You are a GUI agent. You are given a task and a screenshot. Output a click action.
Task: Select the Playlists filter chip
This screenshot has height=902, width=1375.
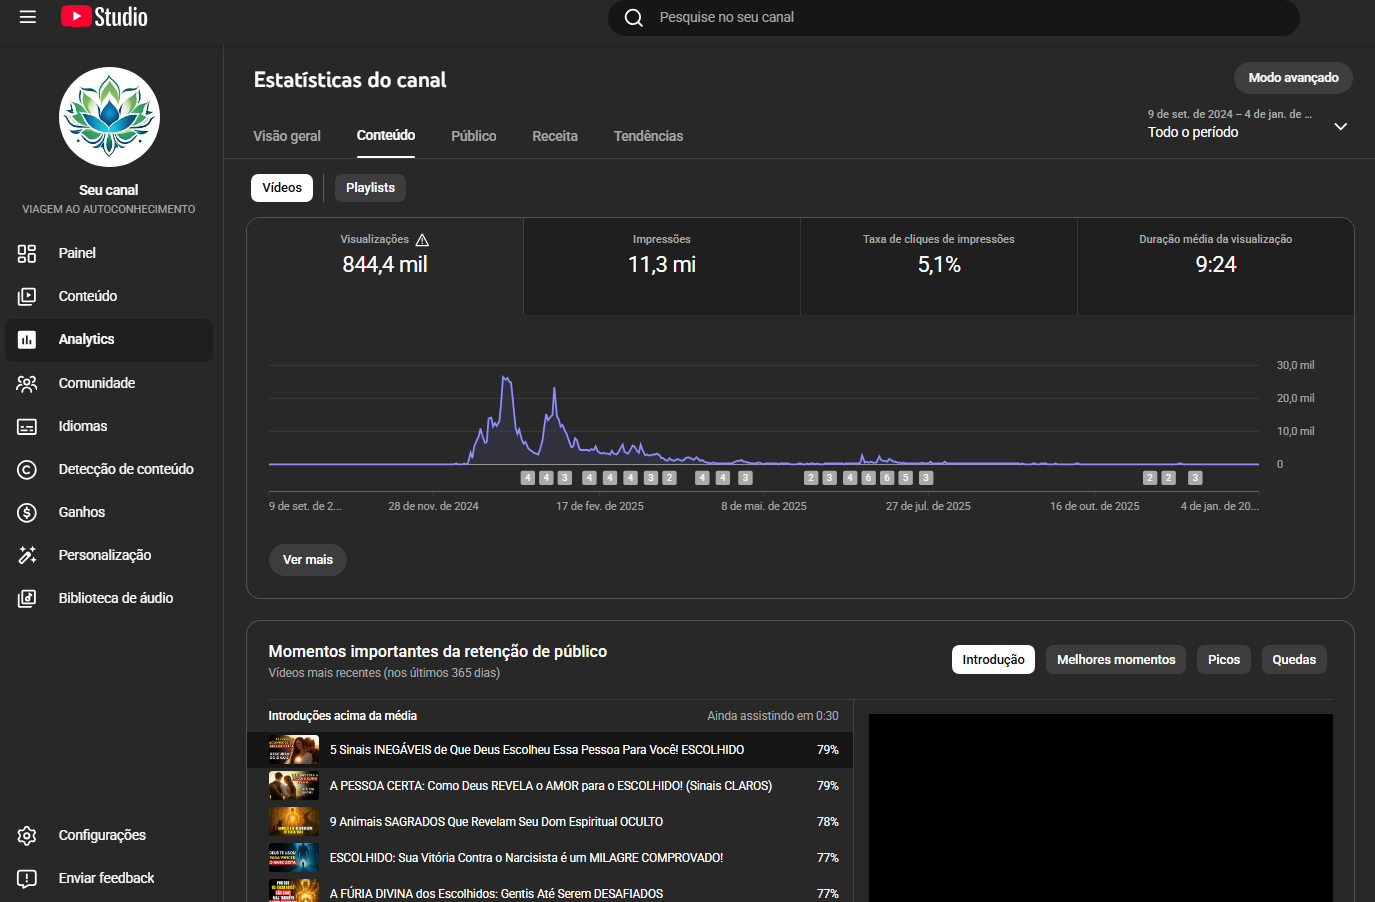pyautogui.click(x=370, y=188)
